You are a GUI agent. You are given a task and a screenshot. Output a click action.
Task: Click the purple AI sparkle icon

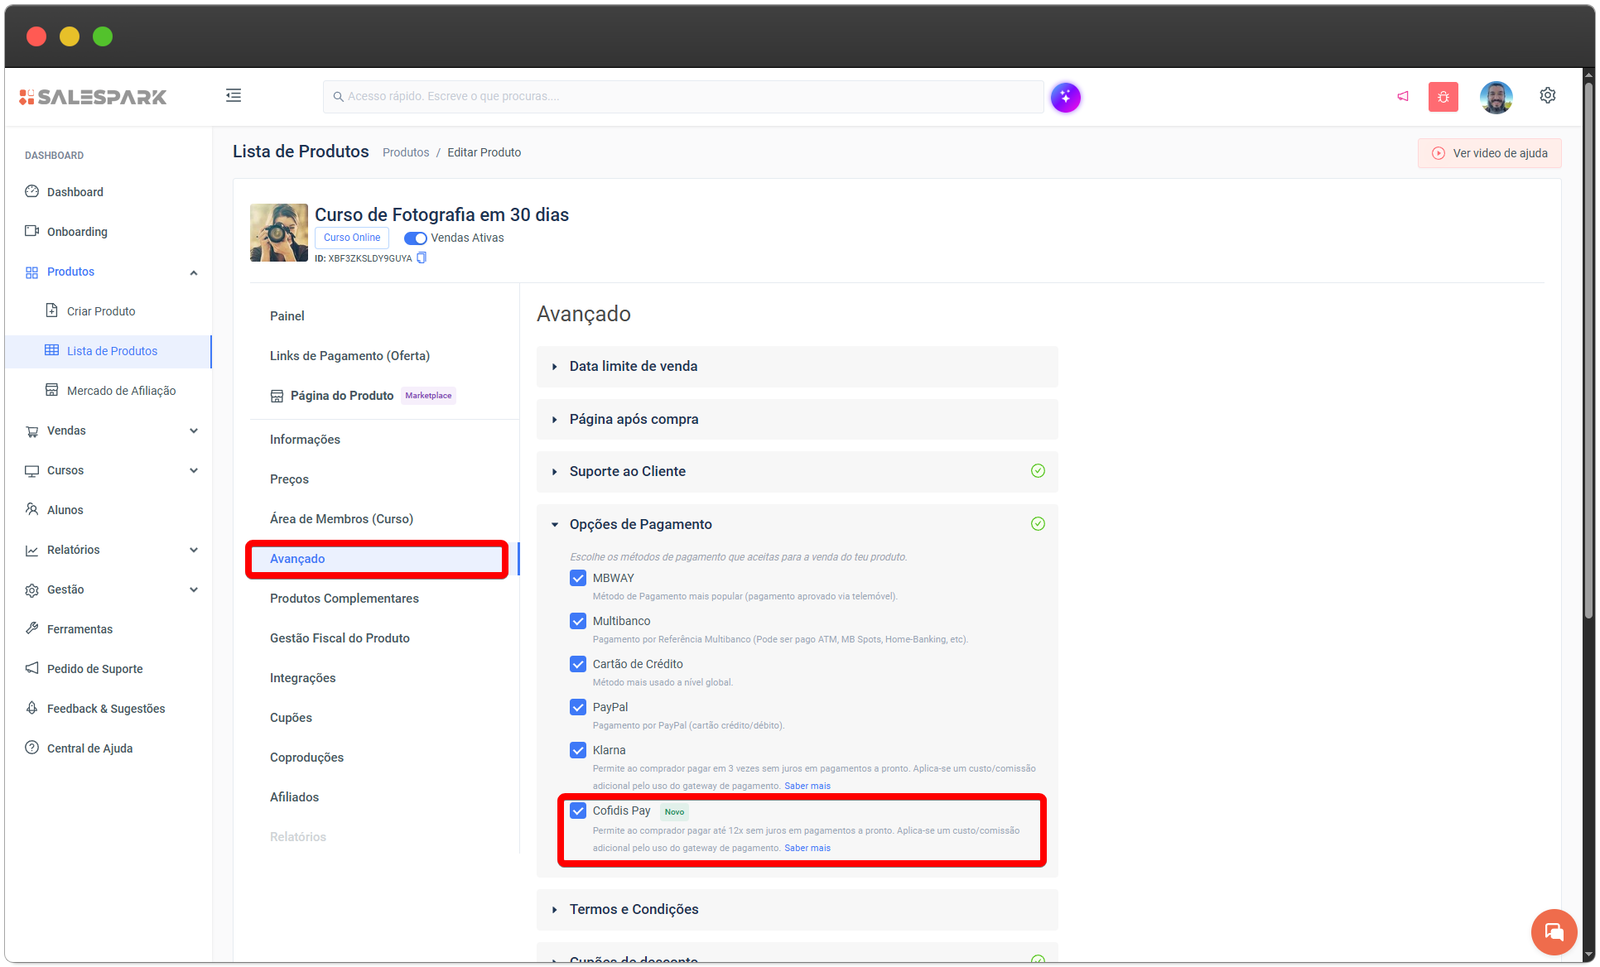(x=1065, y=97)
